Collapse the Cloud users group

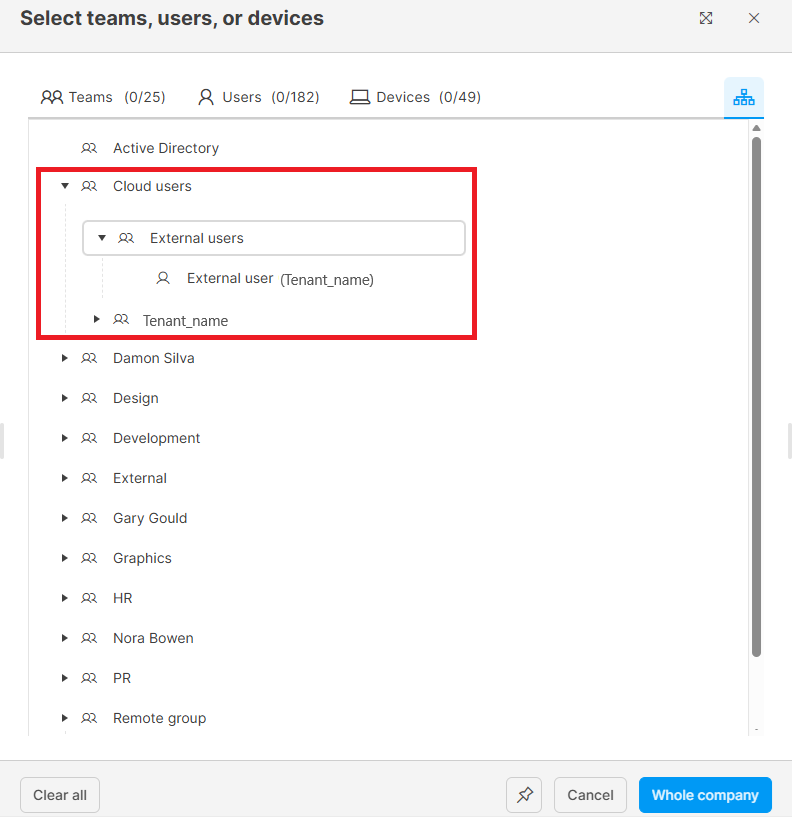(65, 186)
